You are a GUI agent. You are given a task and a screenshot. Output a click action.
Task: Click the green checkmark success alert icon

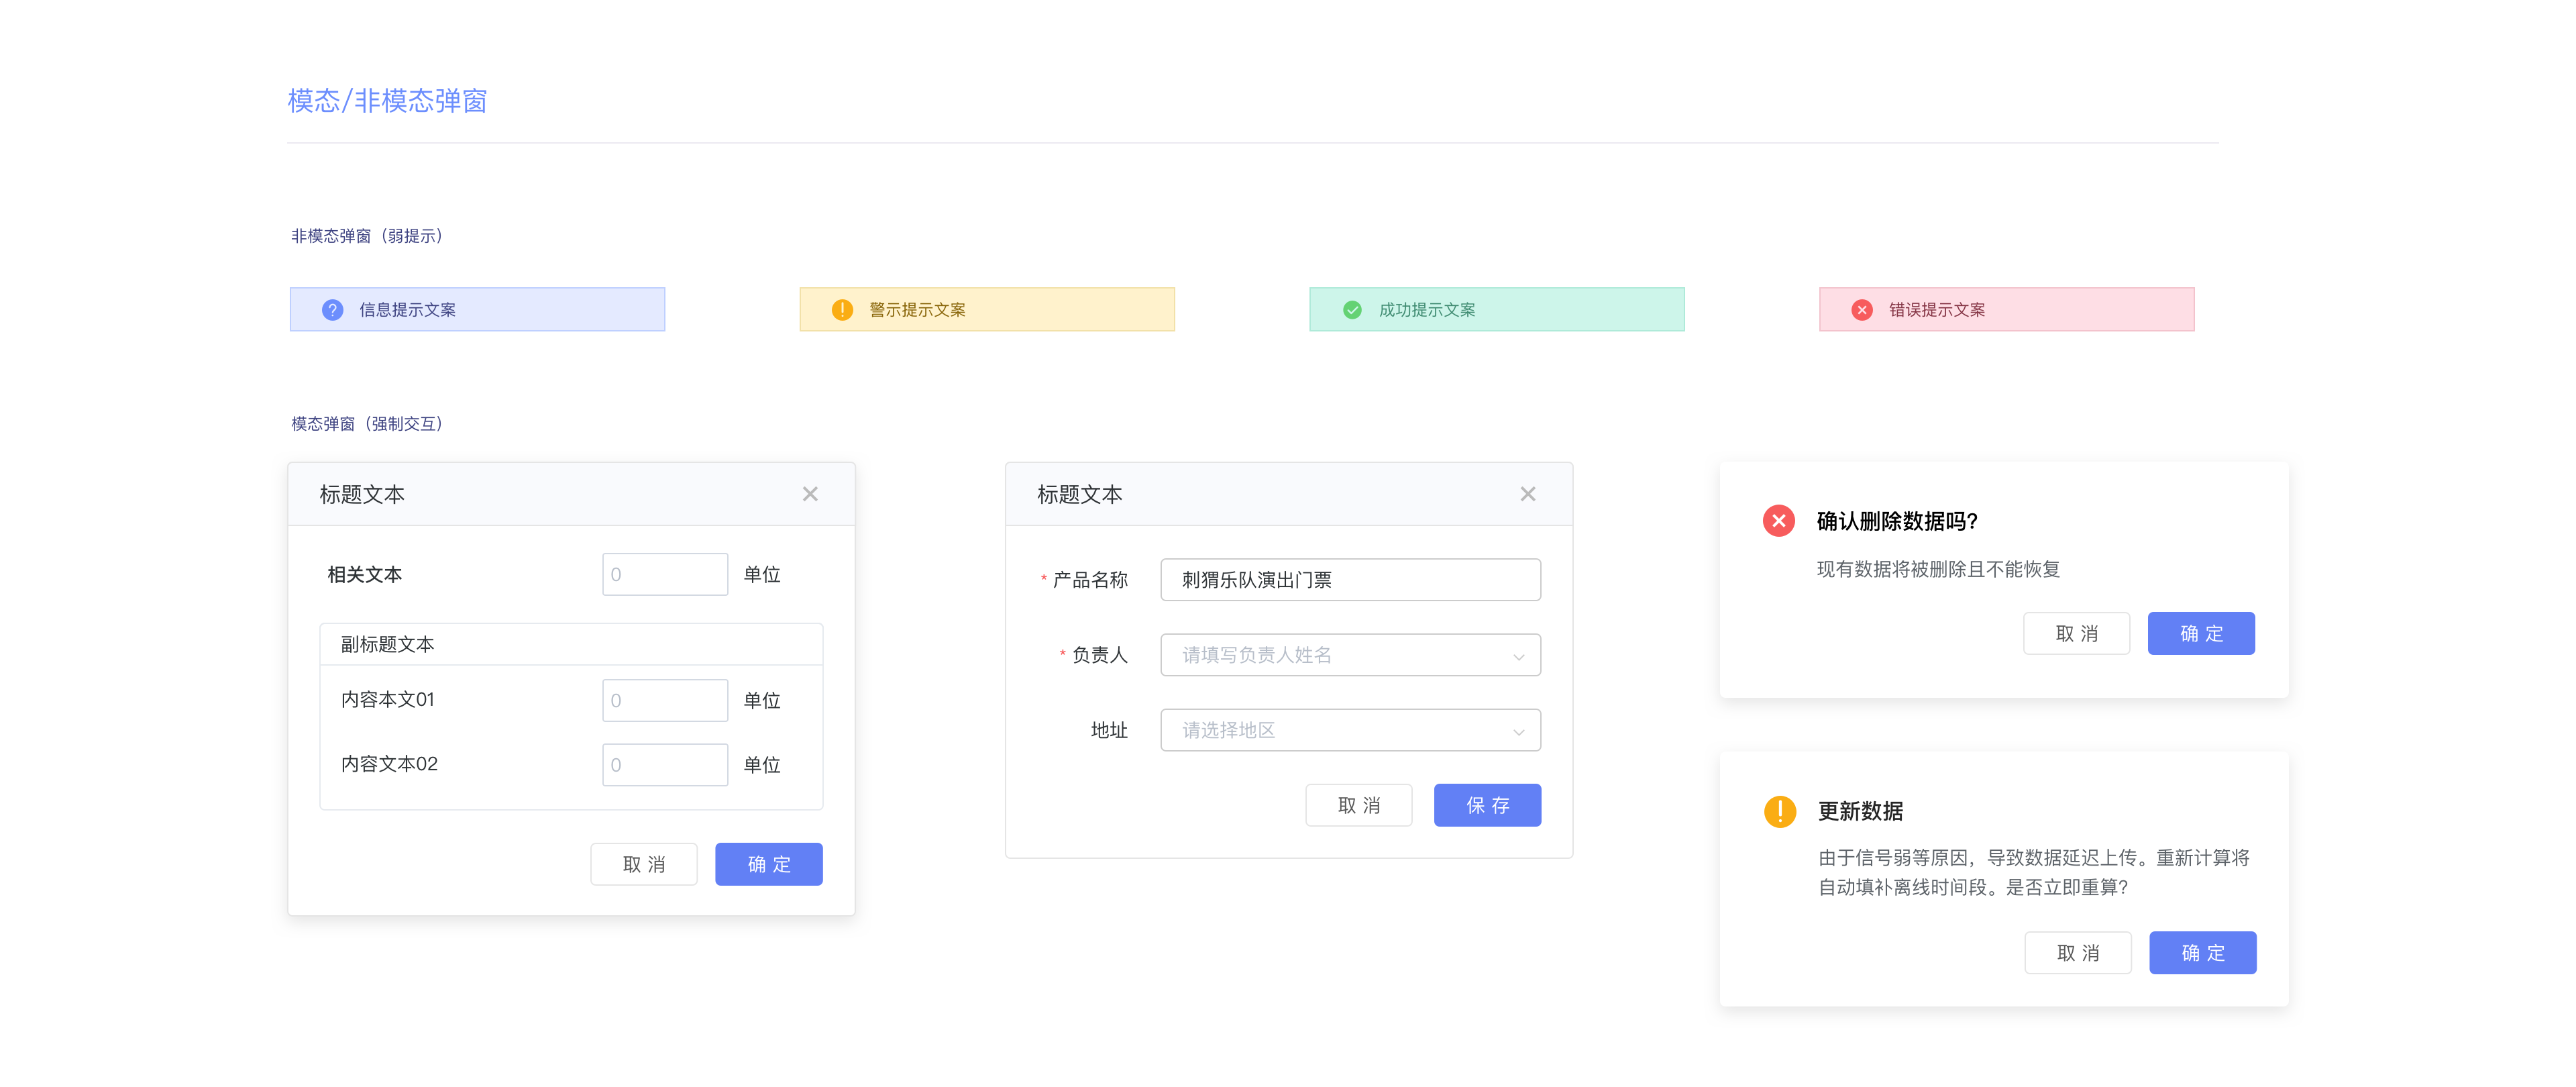tap(1352, 310)
